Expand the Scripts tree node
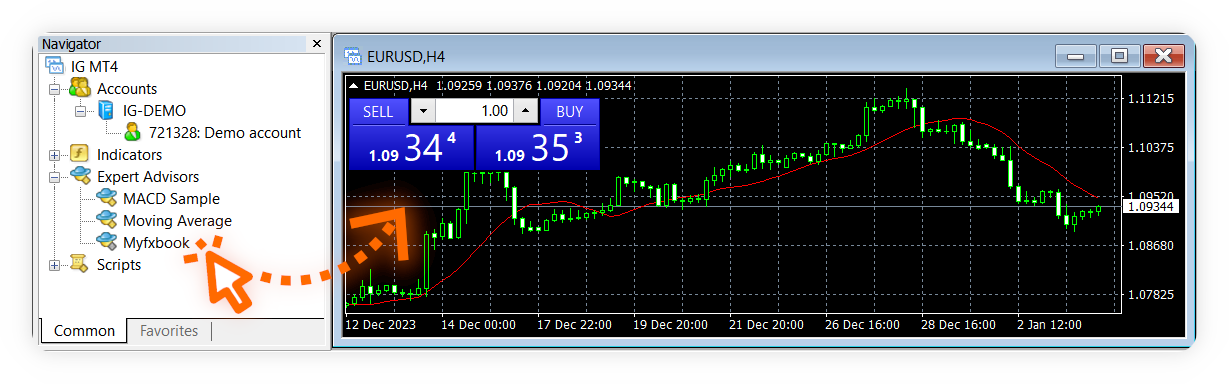Screen dimensions: 1229x384 click(x=54, y=265)
